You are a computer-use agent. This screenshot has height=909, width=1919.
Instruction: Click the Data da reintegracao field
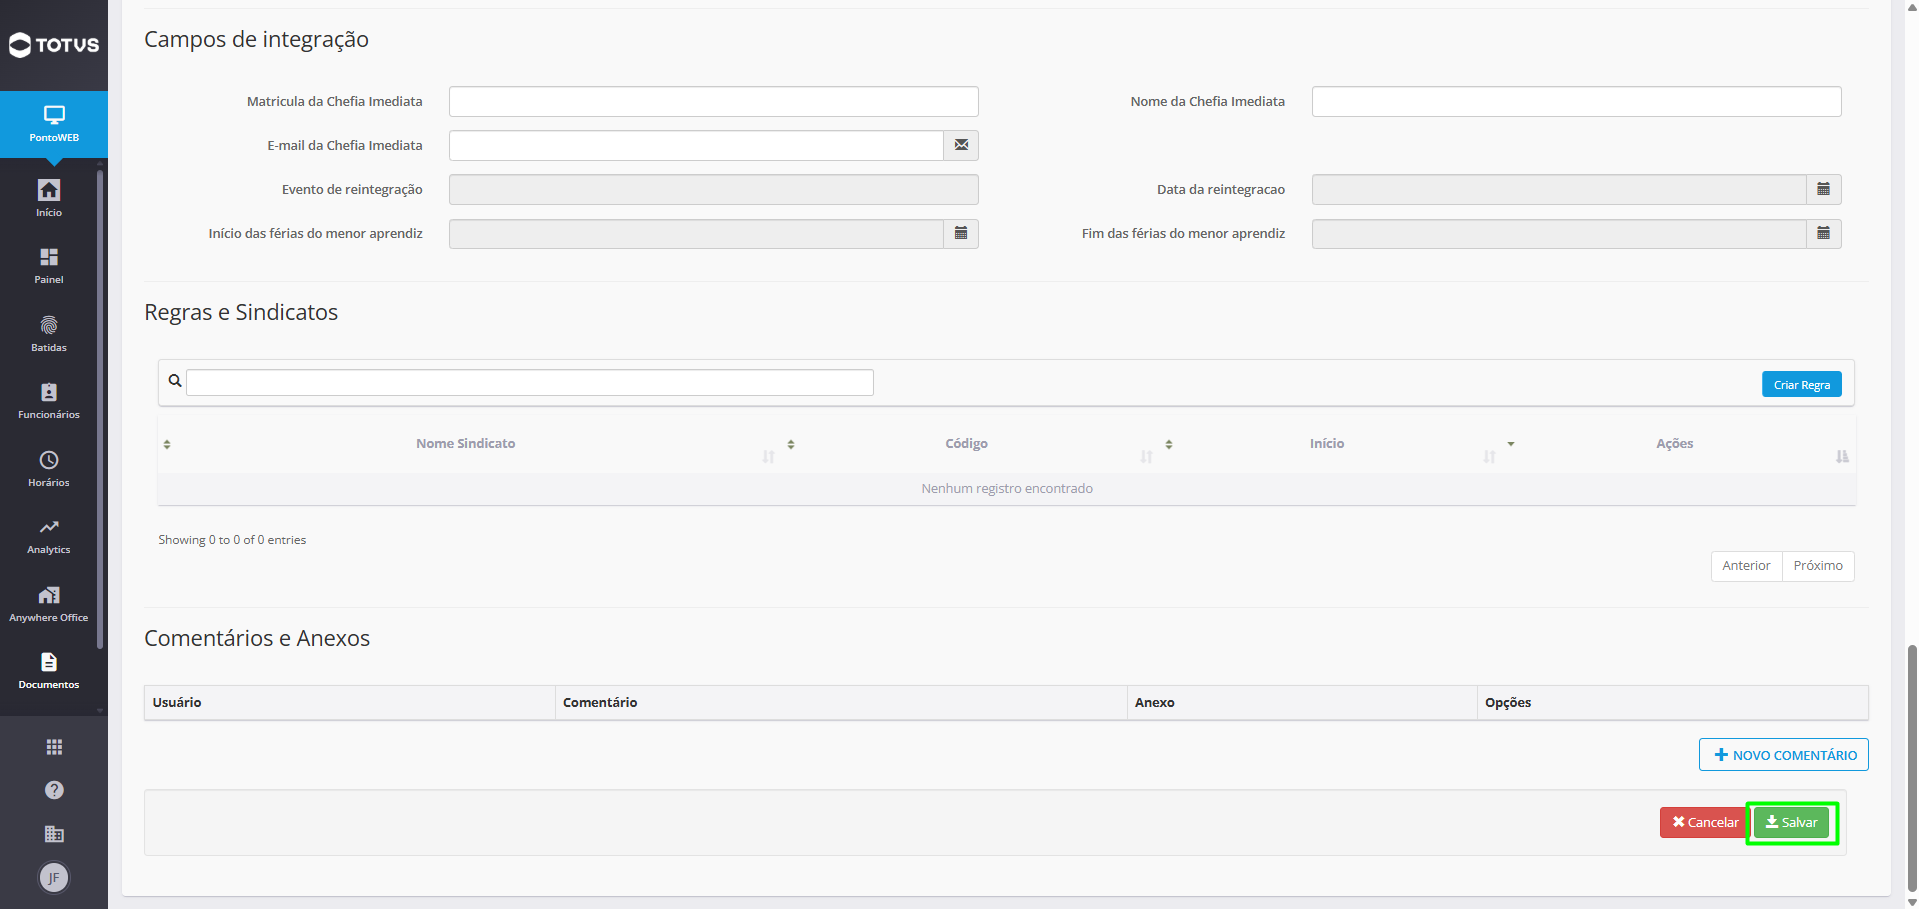[1559, 189]
